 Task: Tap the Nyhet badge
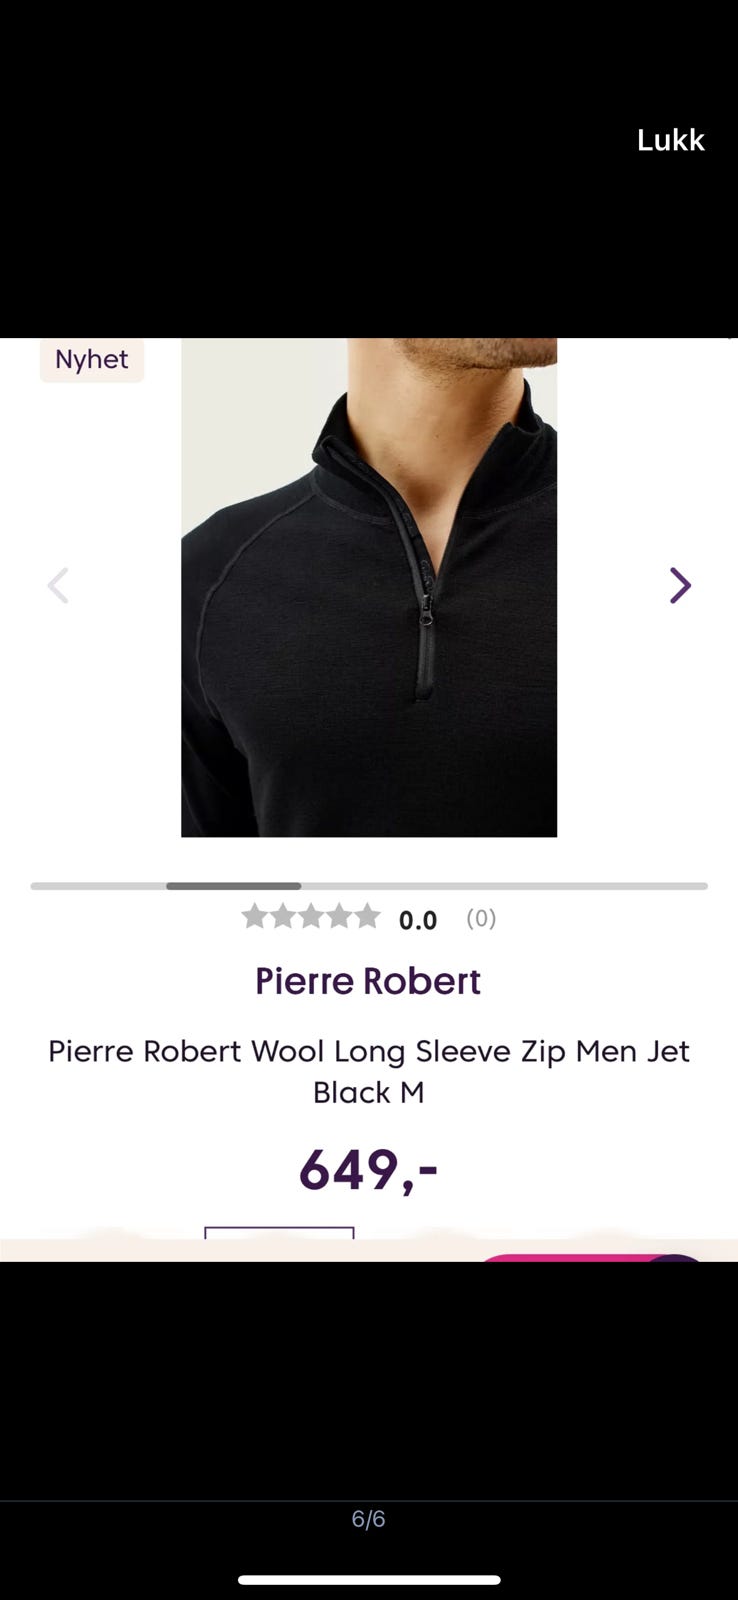click(x=92, y=360)
